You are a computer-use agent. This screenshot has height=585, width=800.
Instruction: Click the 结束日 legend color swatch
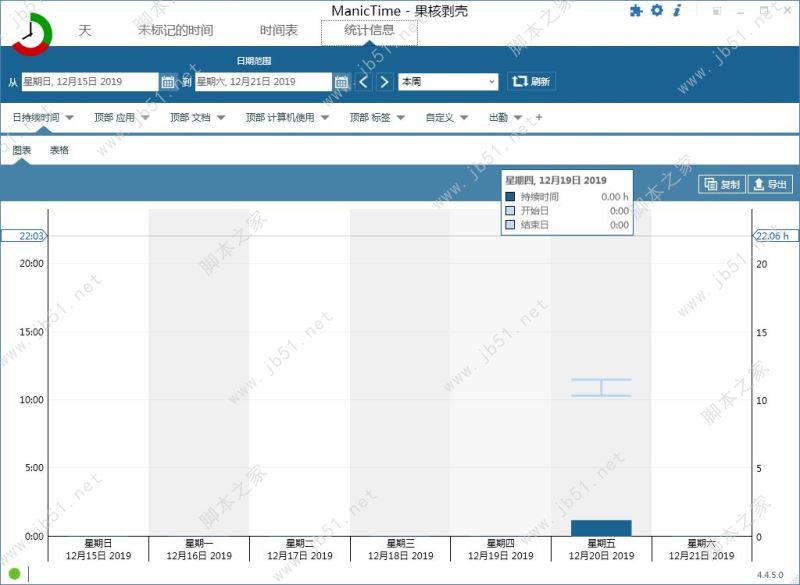510,224
